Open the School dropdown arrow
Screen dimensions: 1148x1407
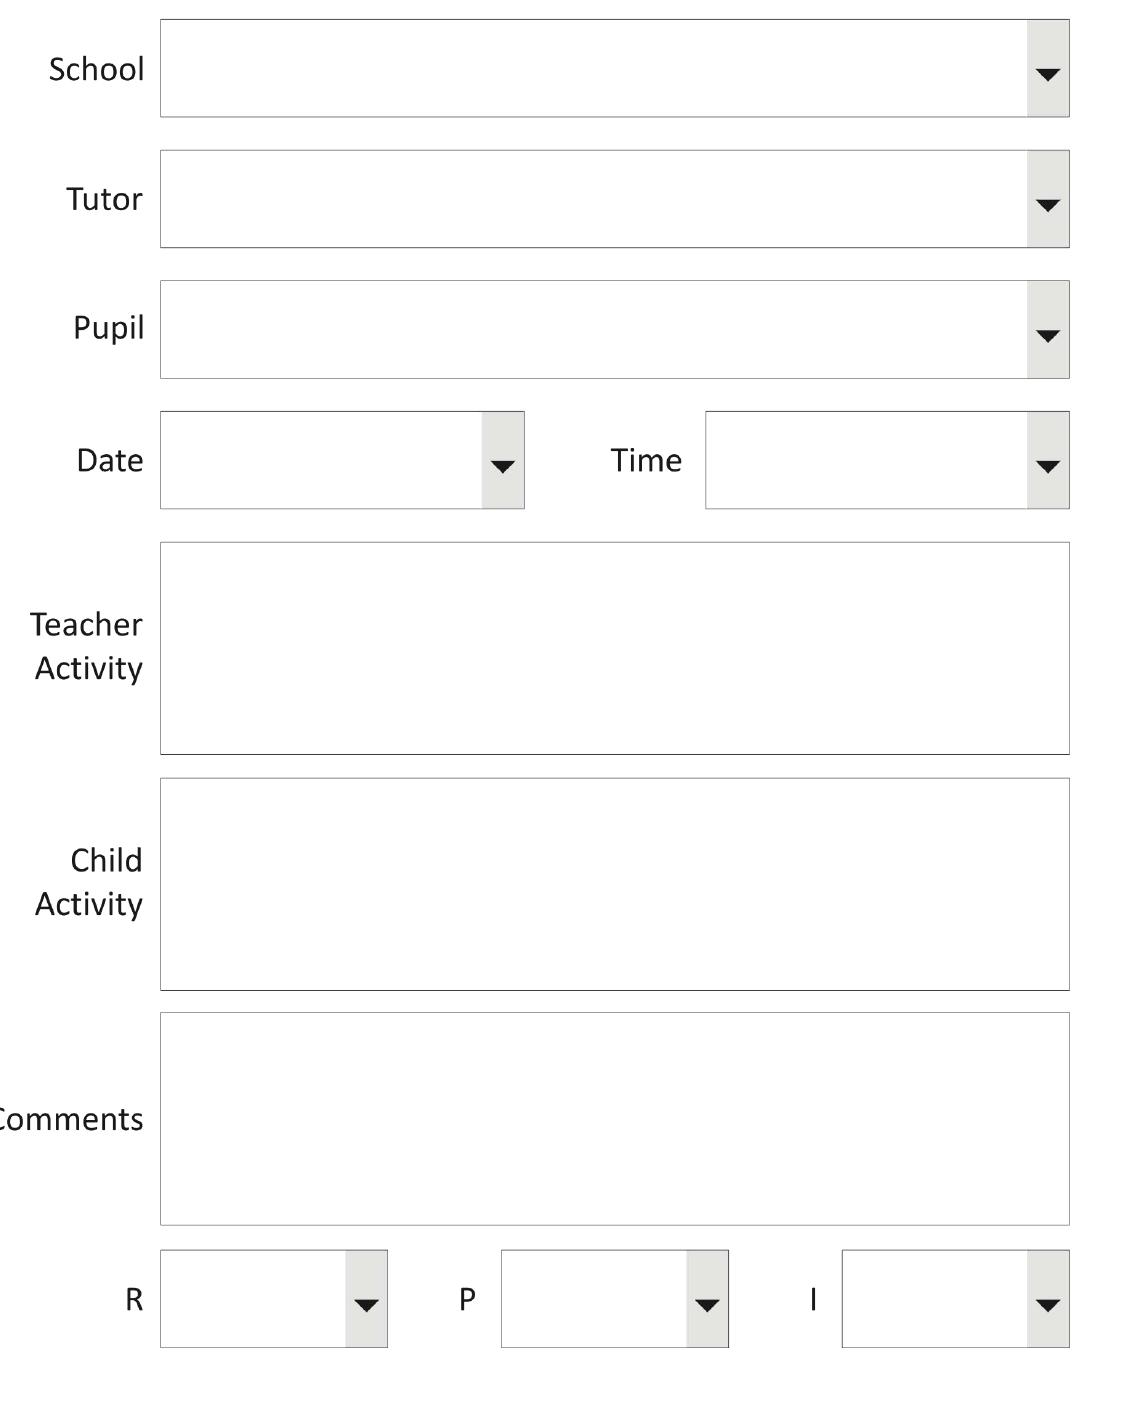click(1047, 69)
